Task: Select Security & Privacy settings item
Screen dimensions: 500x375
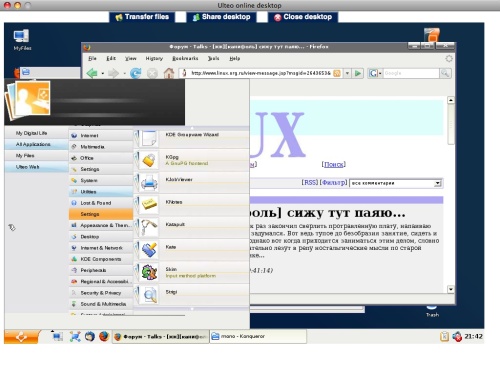Action: pyautogui.click(x=101, y=293)
